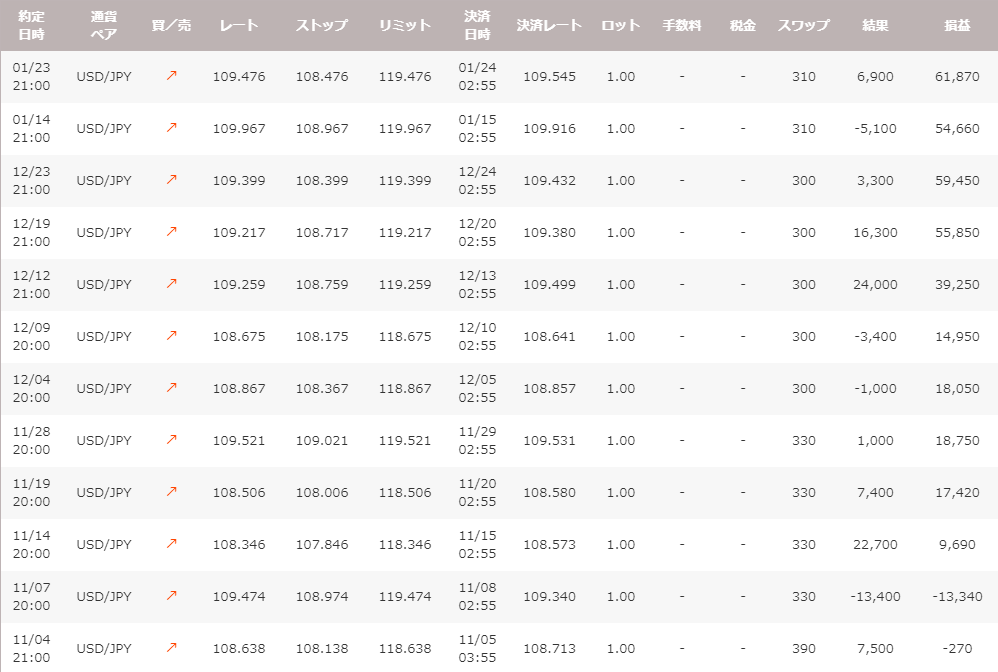Click the buy arrow icon for the 12/09 trade
This screenshot has width=998, height=672.
(x=171, y=336)
